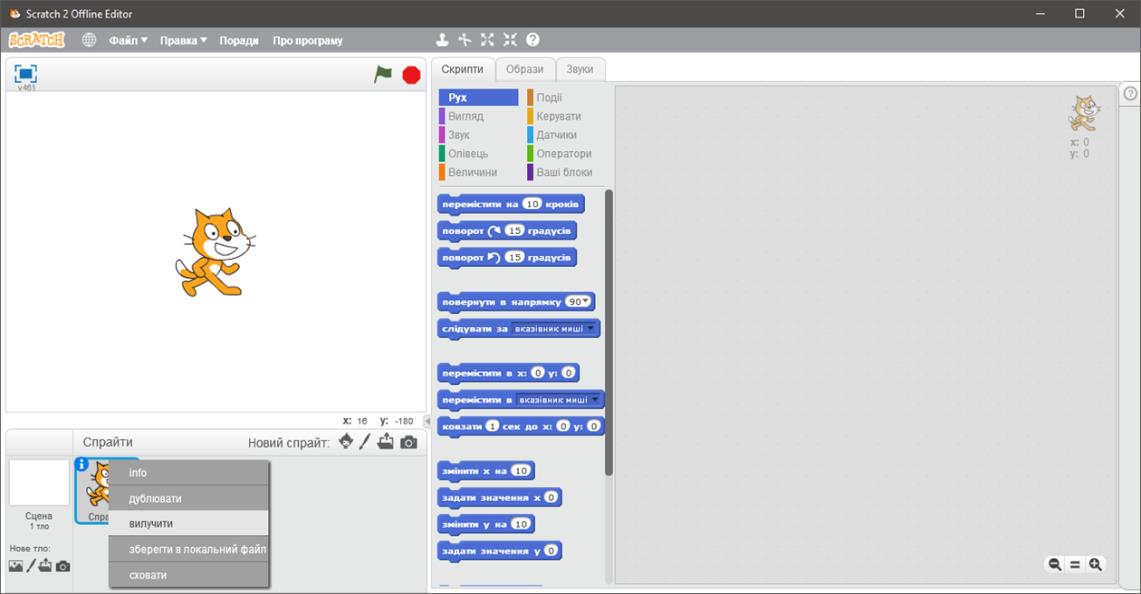The height and width of the screenshot is (594, 1141).
Task: Select the Duplicate stamp tool
Action: point(442,40)
